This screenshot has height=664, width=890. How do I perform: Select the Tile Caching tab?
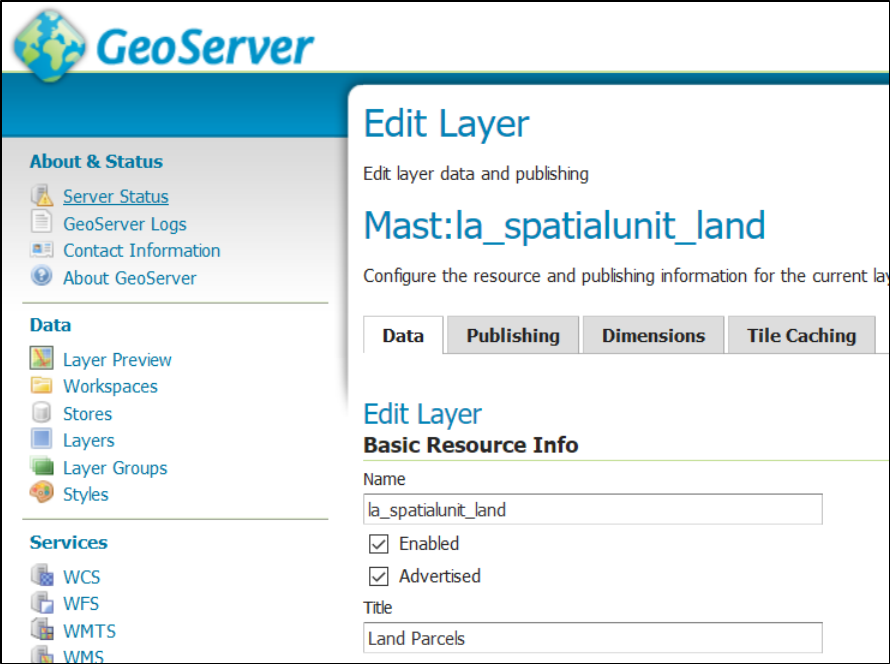801,336
